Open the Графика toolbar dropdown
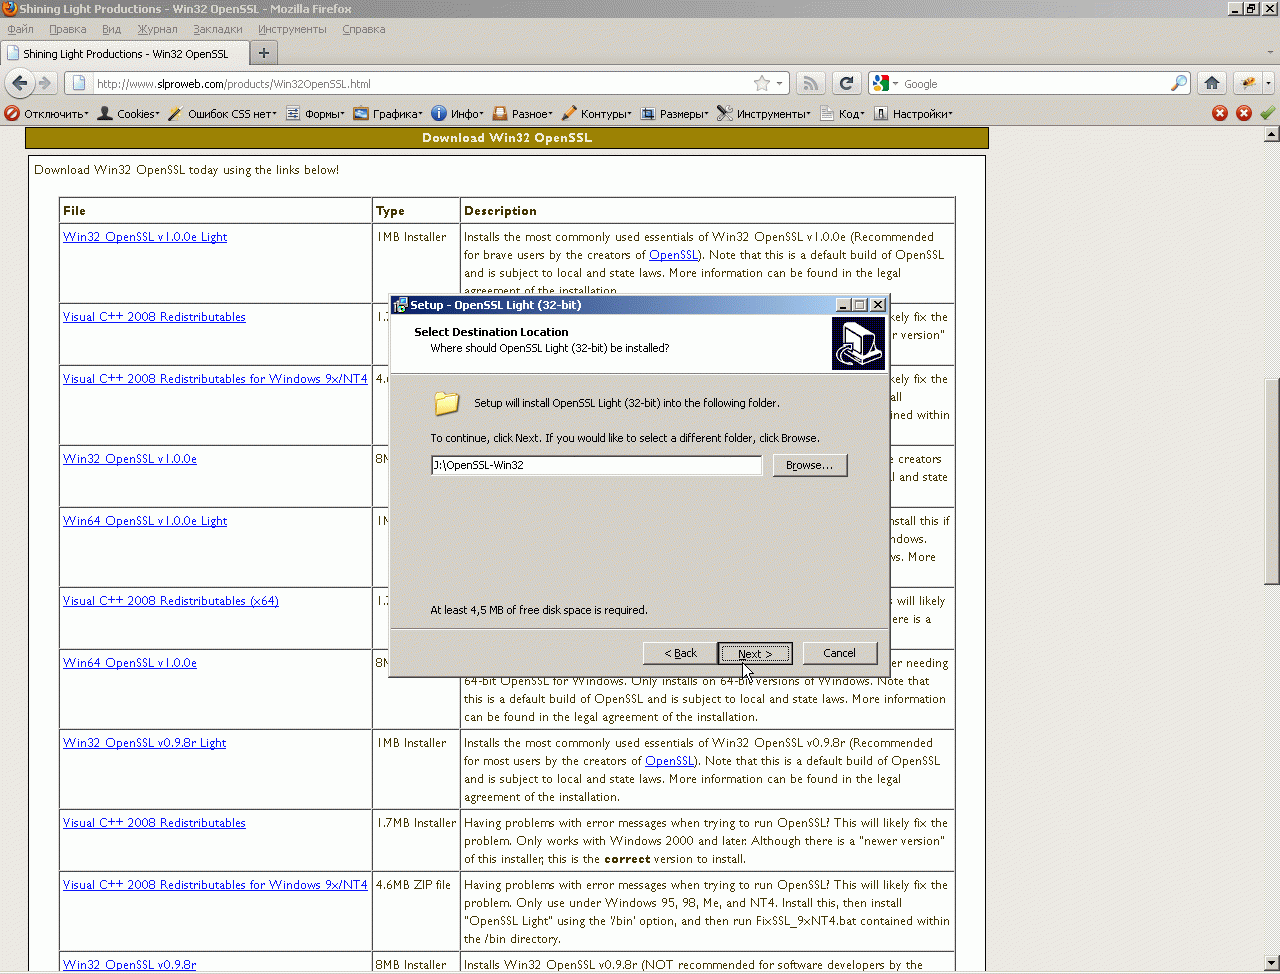The height and width of the screenshot is (974, 1280). [x=388, y=114]
